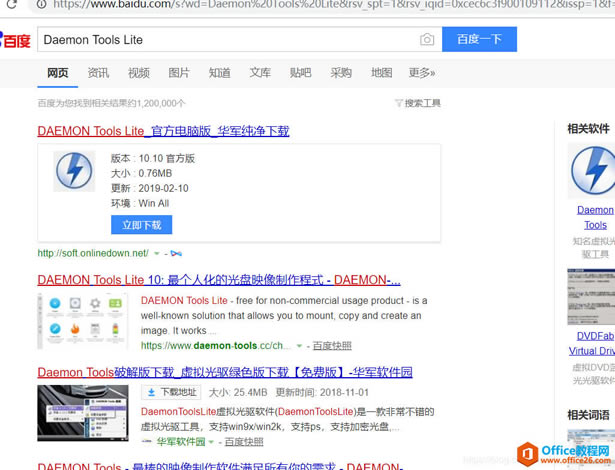The width and height of the screenshot is (615, 470).
Task: Open DAEMON Tools 最棒的映像制作软件 result
Action: click(x=220, y=466)
